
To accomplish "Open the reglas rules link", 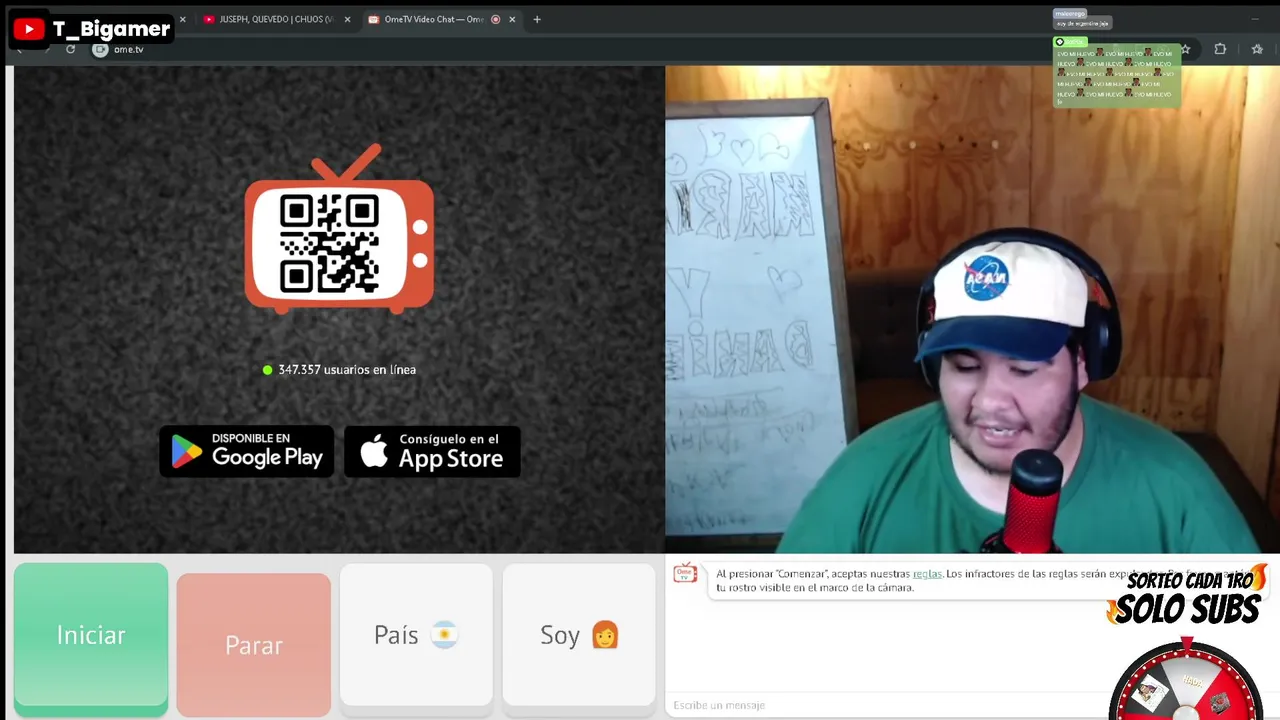I will pyautogui.click(x=927, y=574).
